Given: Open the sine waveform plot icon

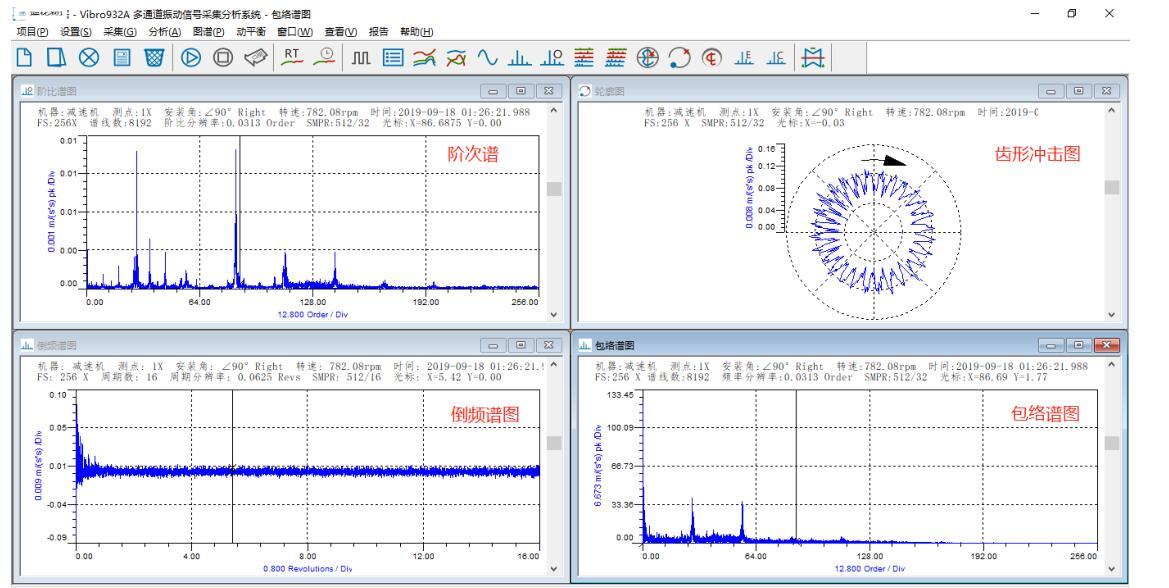Looking at the screenshot, I should pos(488,57).
